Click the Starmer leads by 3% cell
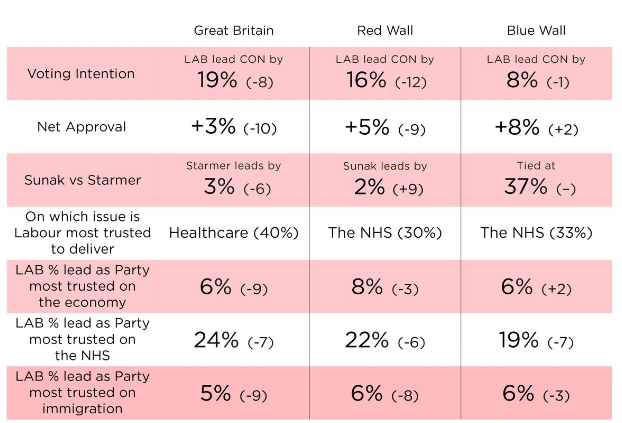 coord(234,180)
